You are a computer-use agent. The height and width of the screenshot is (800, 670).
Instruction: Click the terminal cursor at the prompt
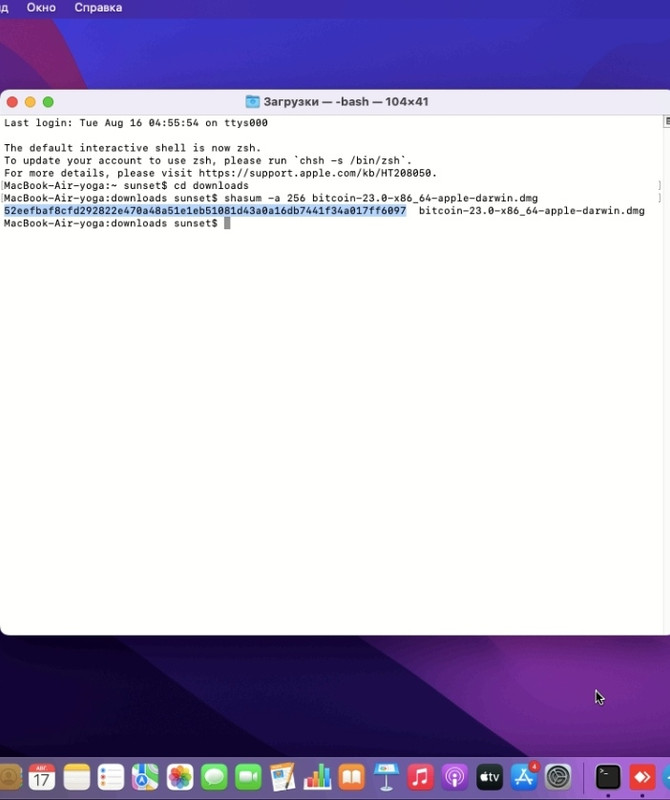(x=228, y=223)
